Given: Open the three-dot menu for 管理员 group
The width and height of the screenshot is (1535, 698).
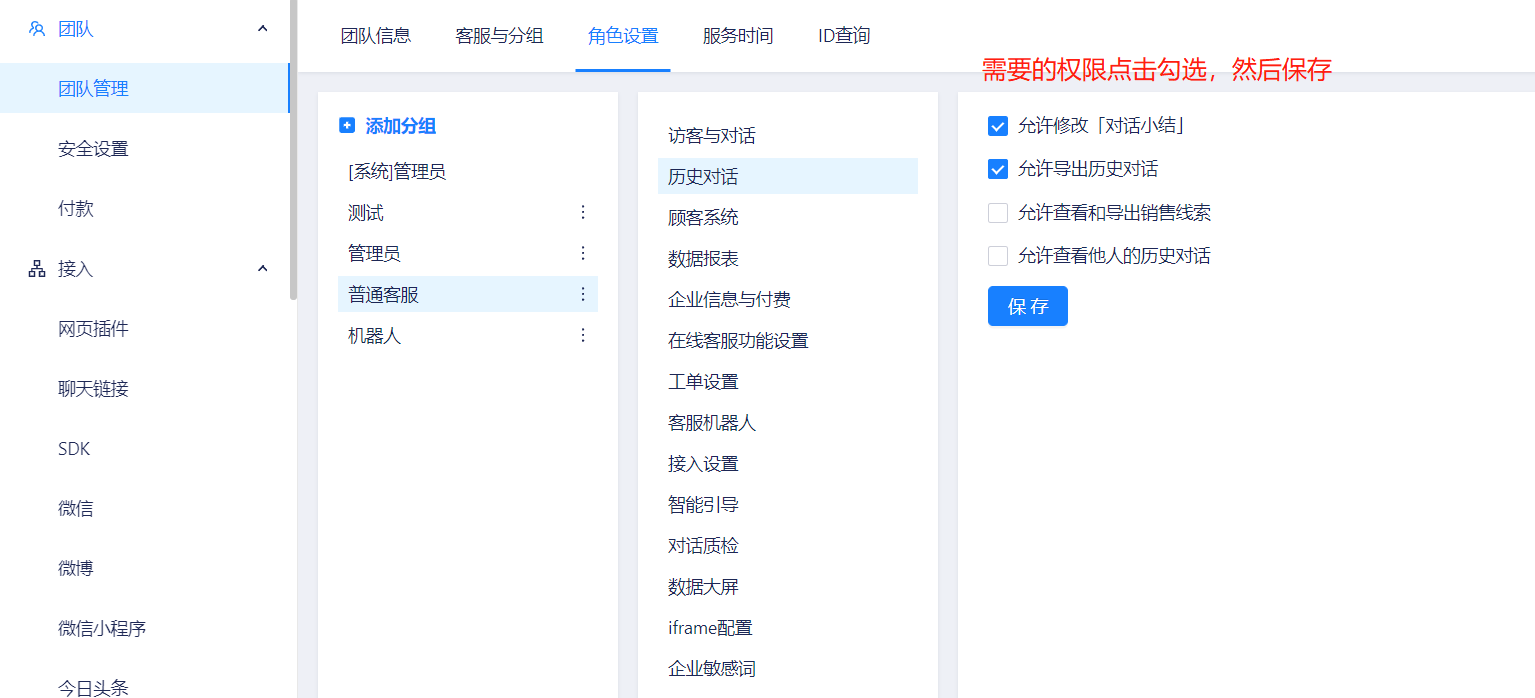Looking at the screenshot, I should click(583, 253).
